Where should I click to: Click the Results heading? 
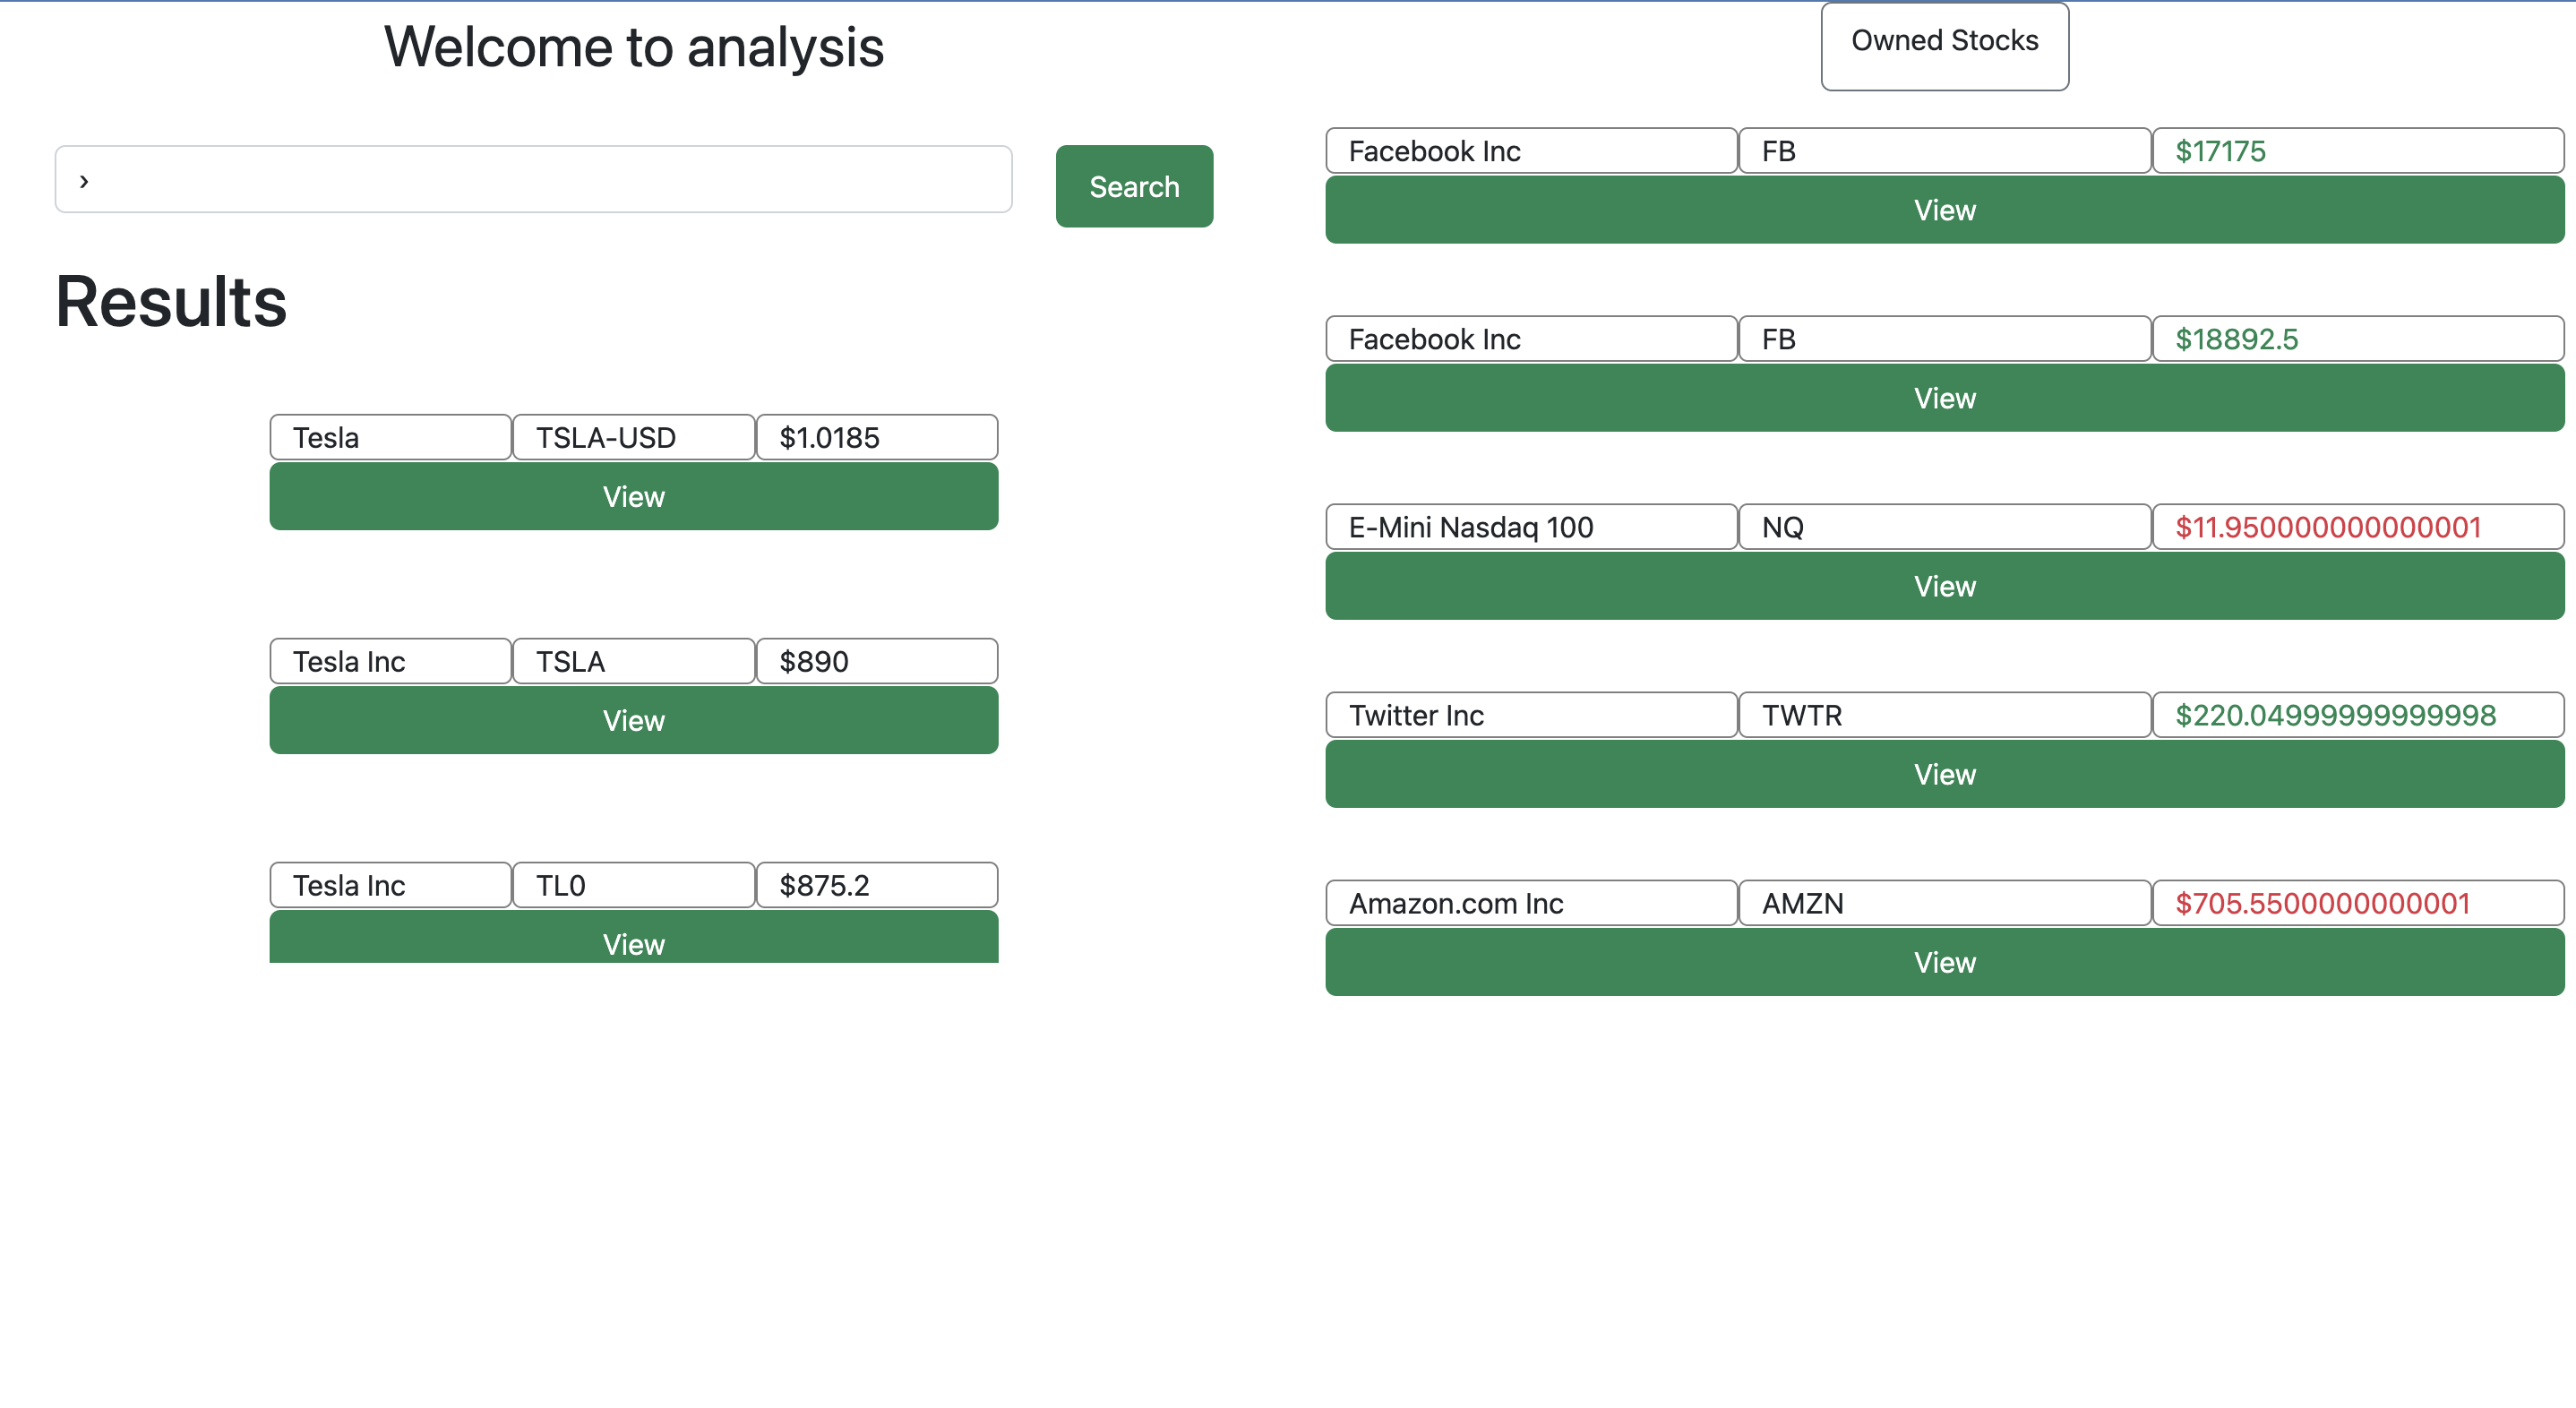(x=171, y=302)
